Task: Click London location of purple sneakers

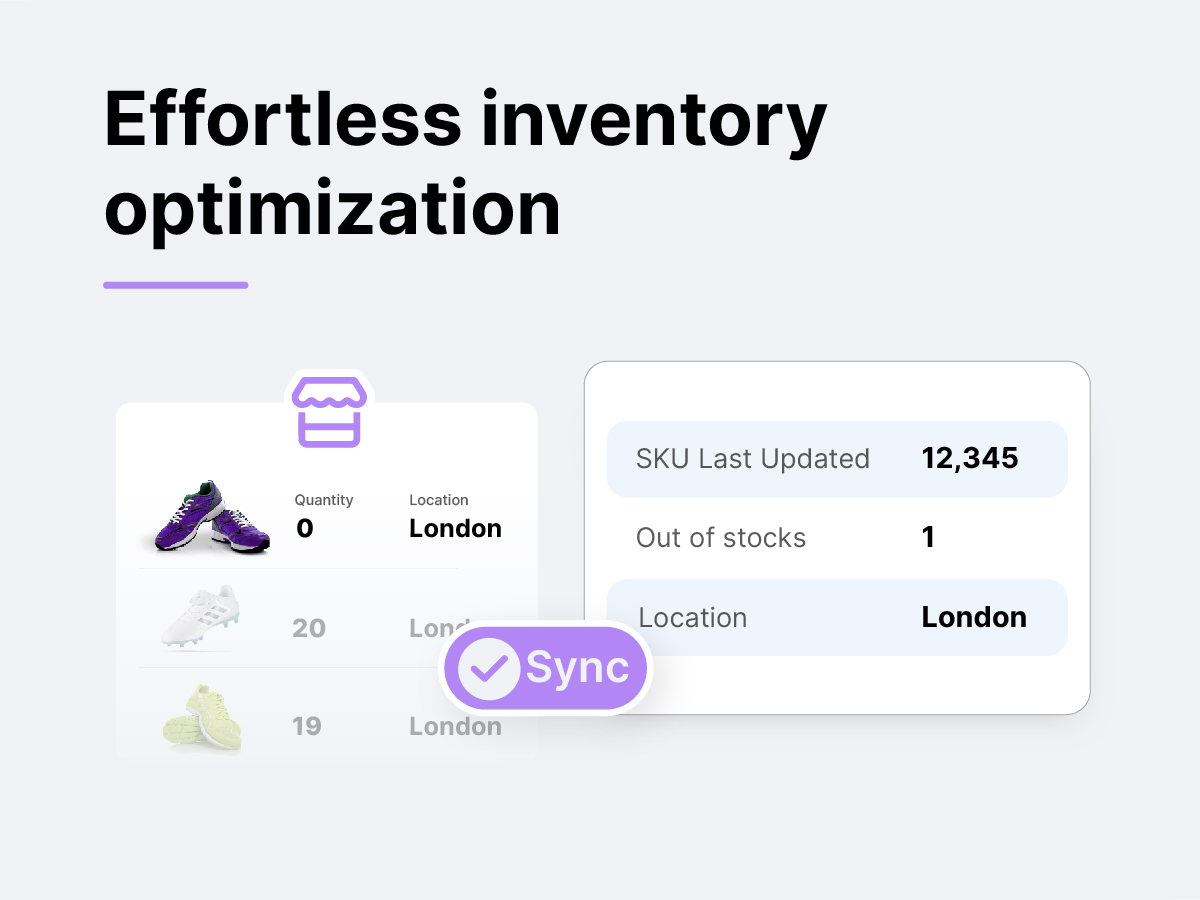Action: pyautogui.click(x=455, y=528)
